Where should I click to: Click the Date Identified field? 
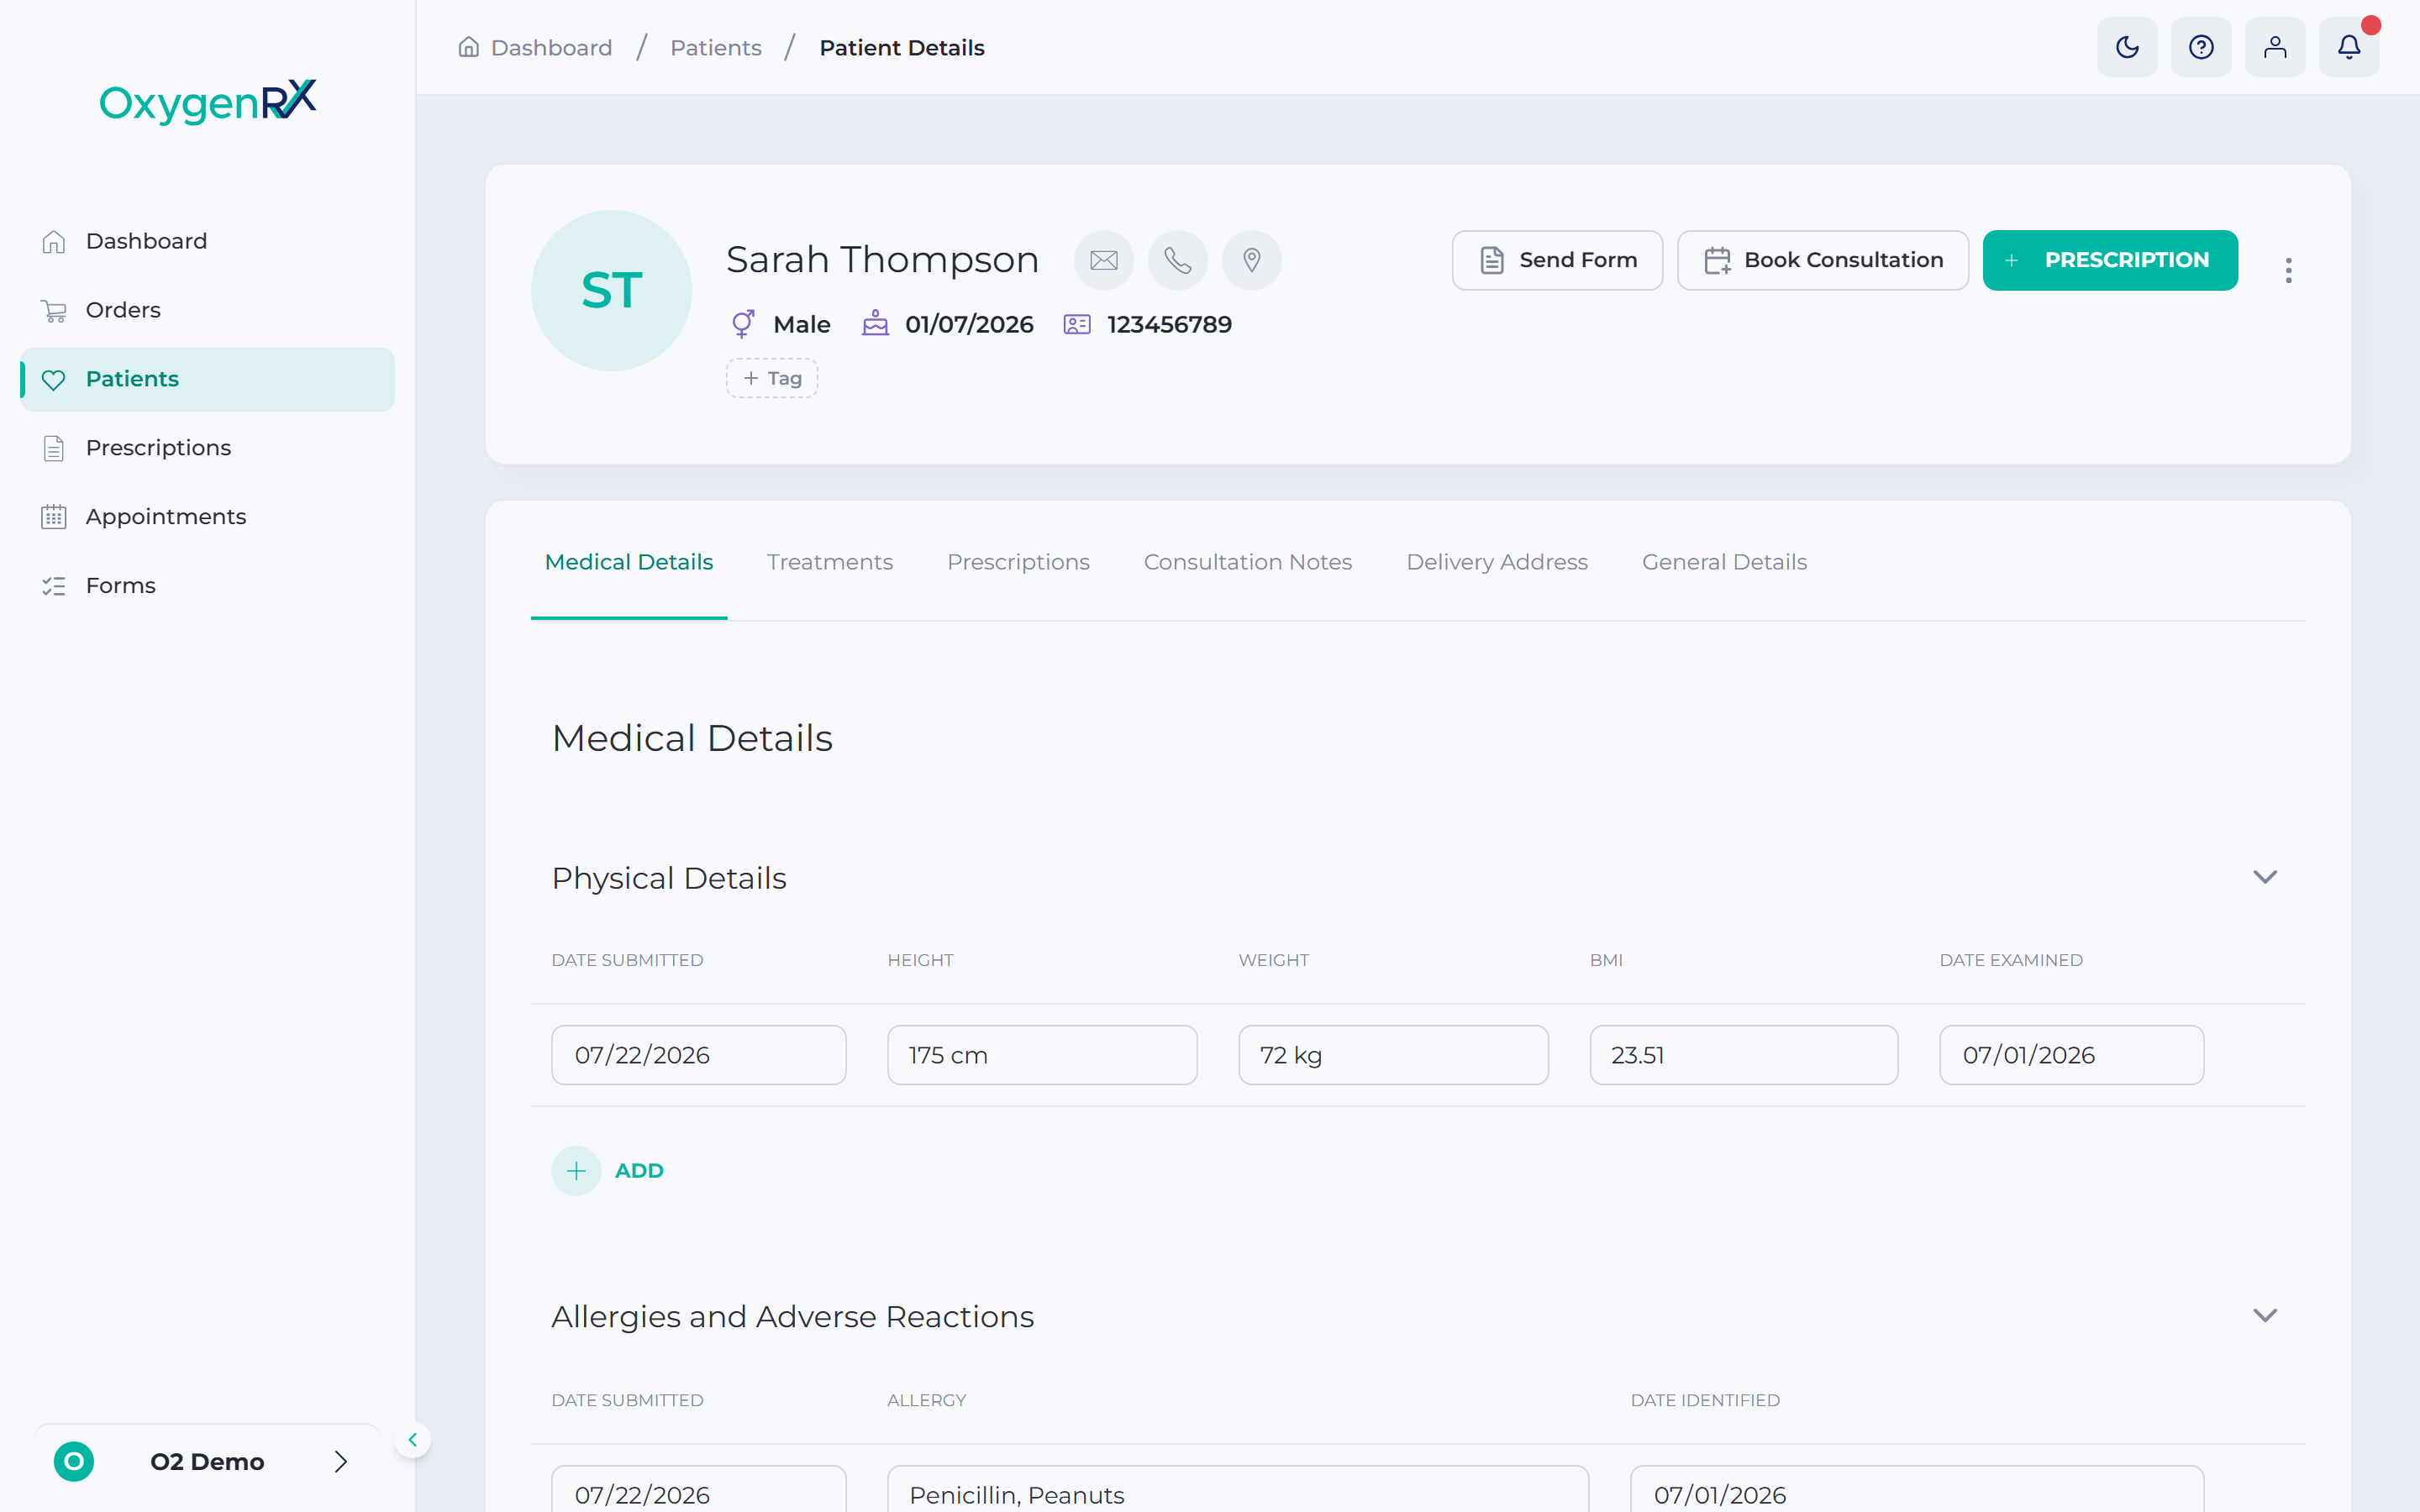pyautogui.click(x=1917, y=1490)
